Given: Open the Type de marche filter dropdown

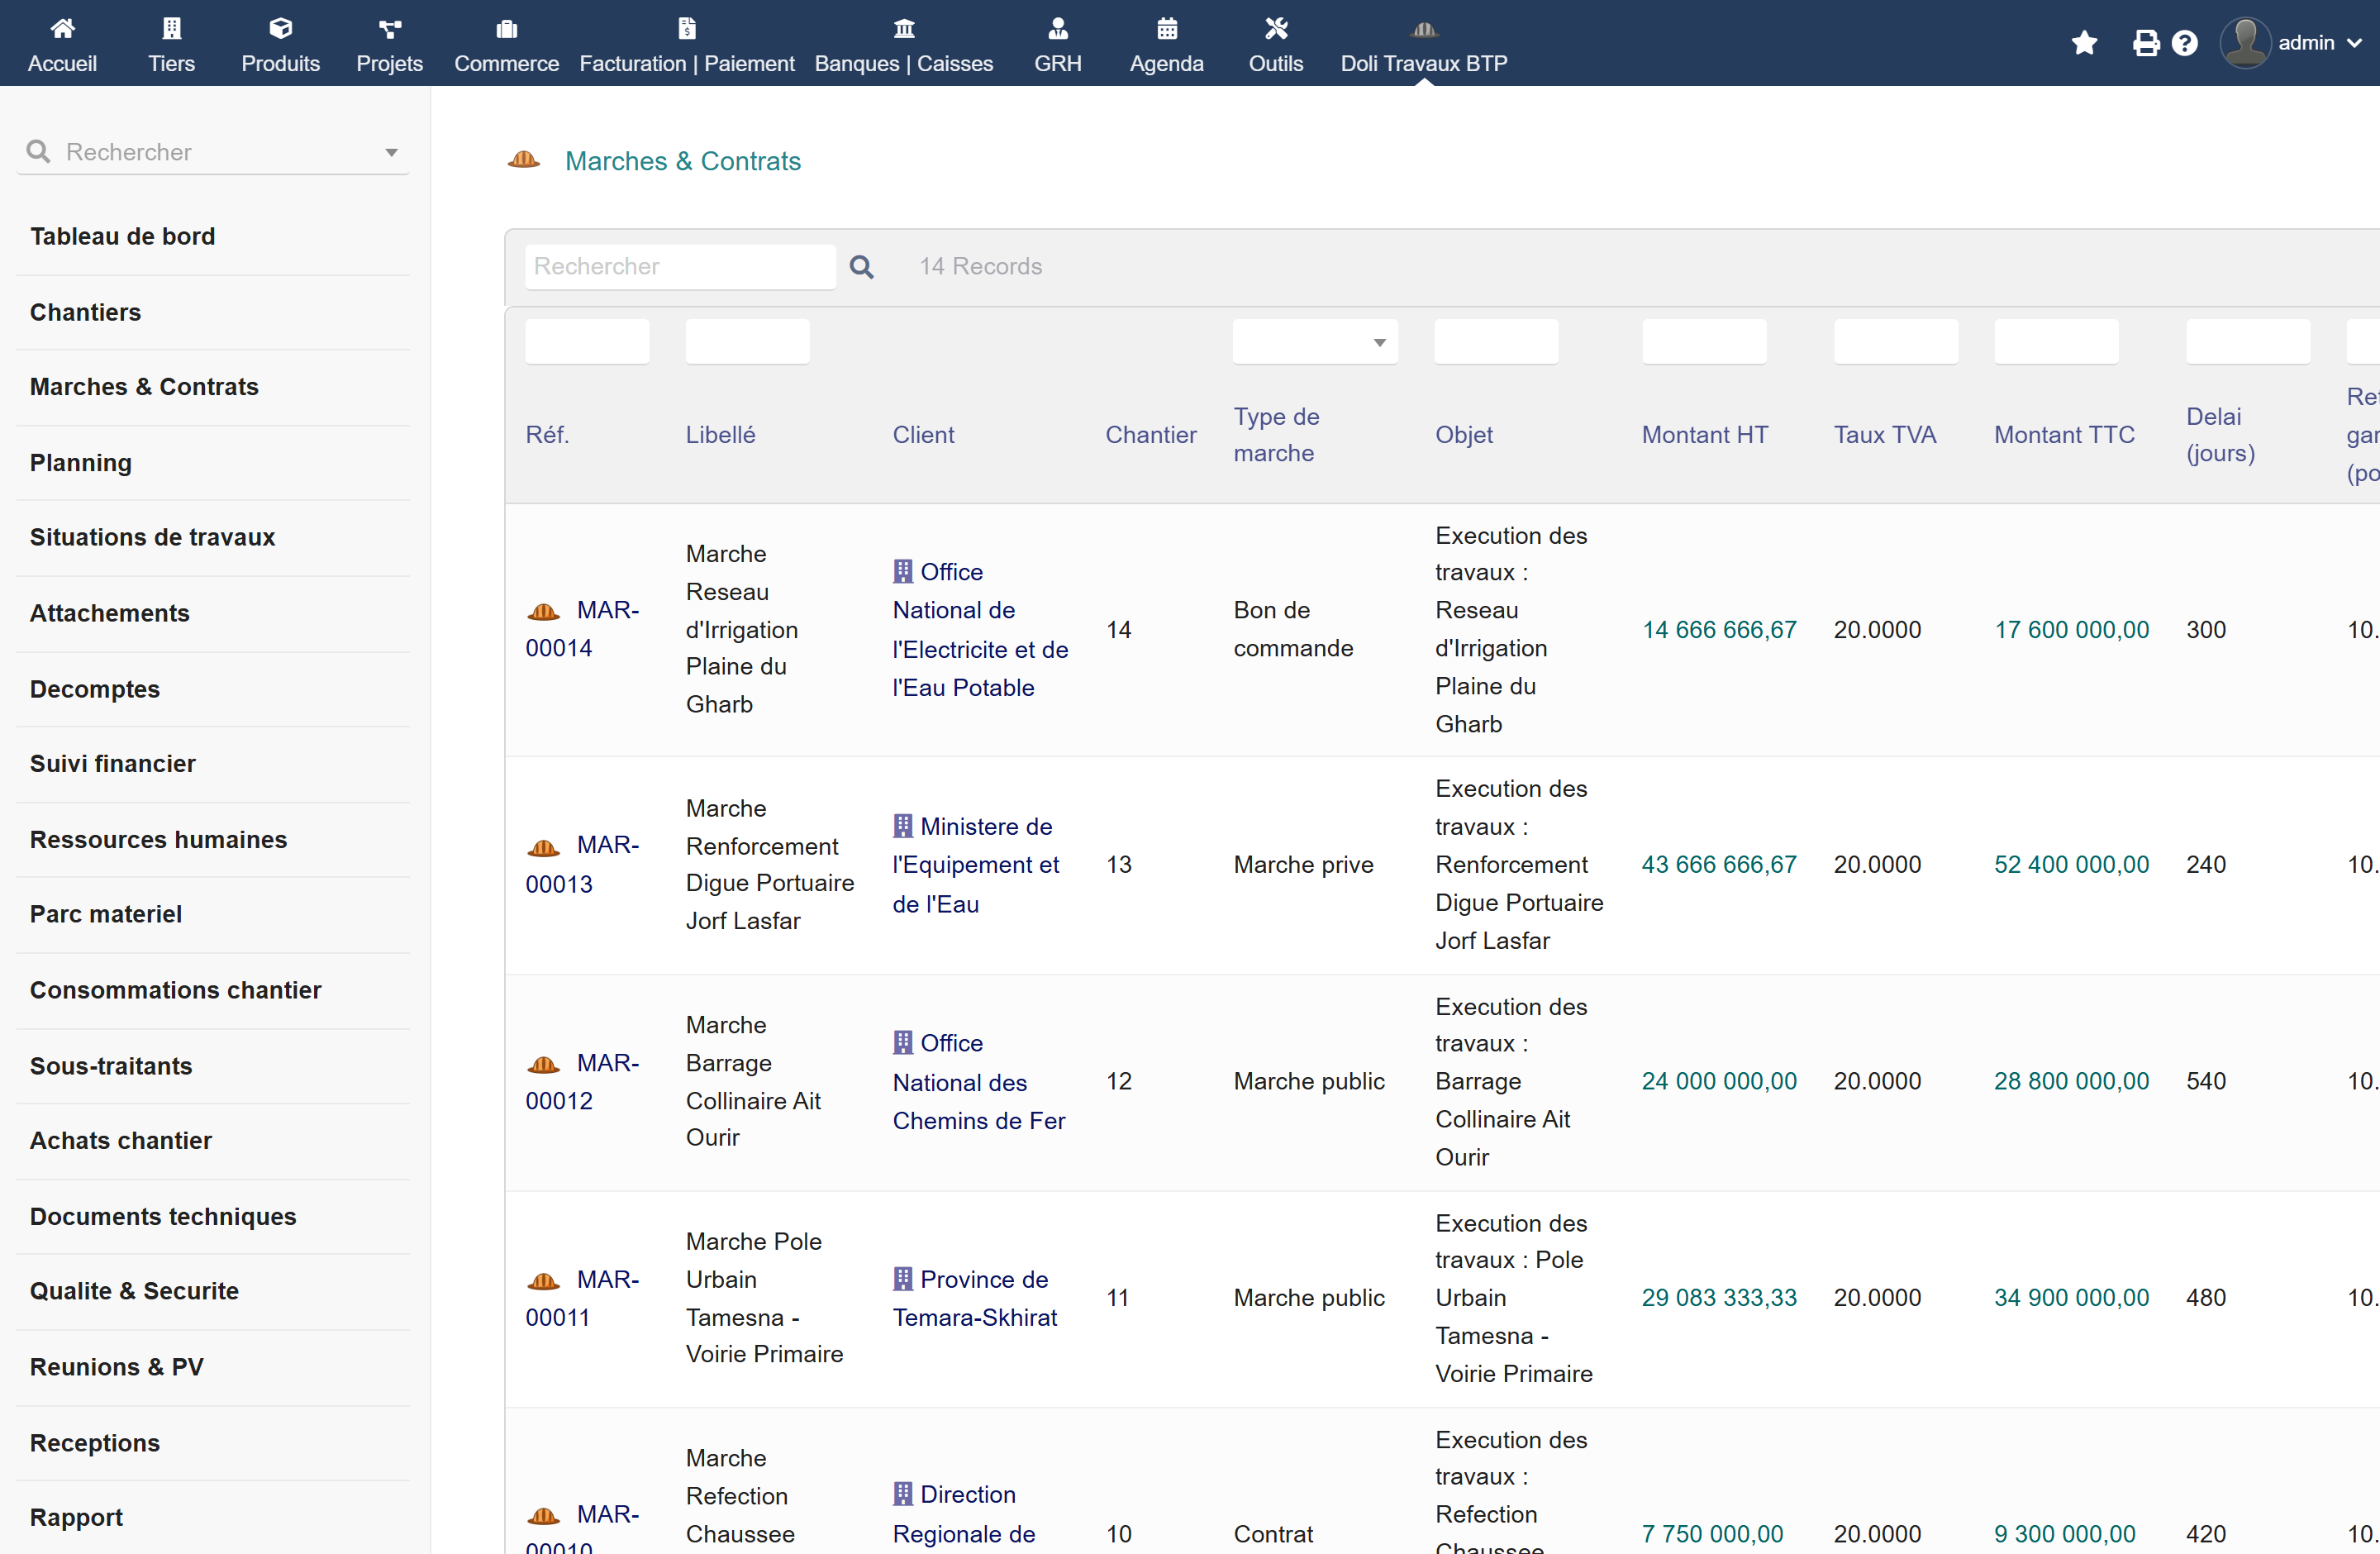Looking at the screenshot, I should point(1315,342).
